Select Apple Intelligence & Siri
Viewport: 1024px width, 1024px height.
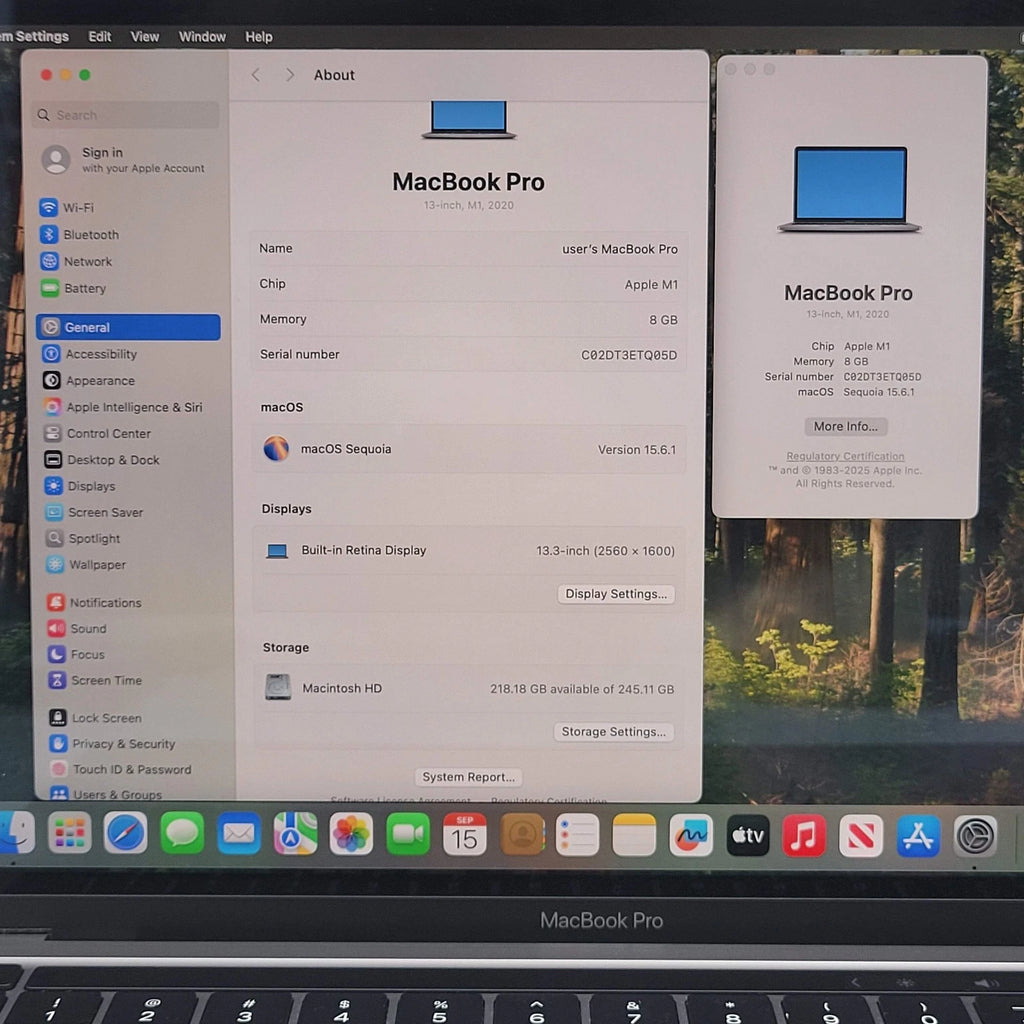pyautogui.click(x=133, y=407)
